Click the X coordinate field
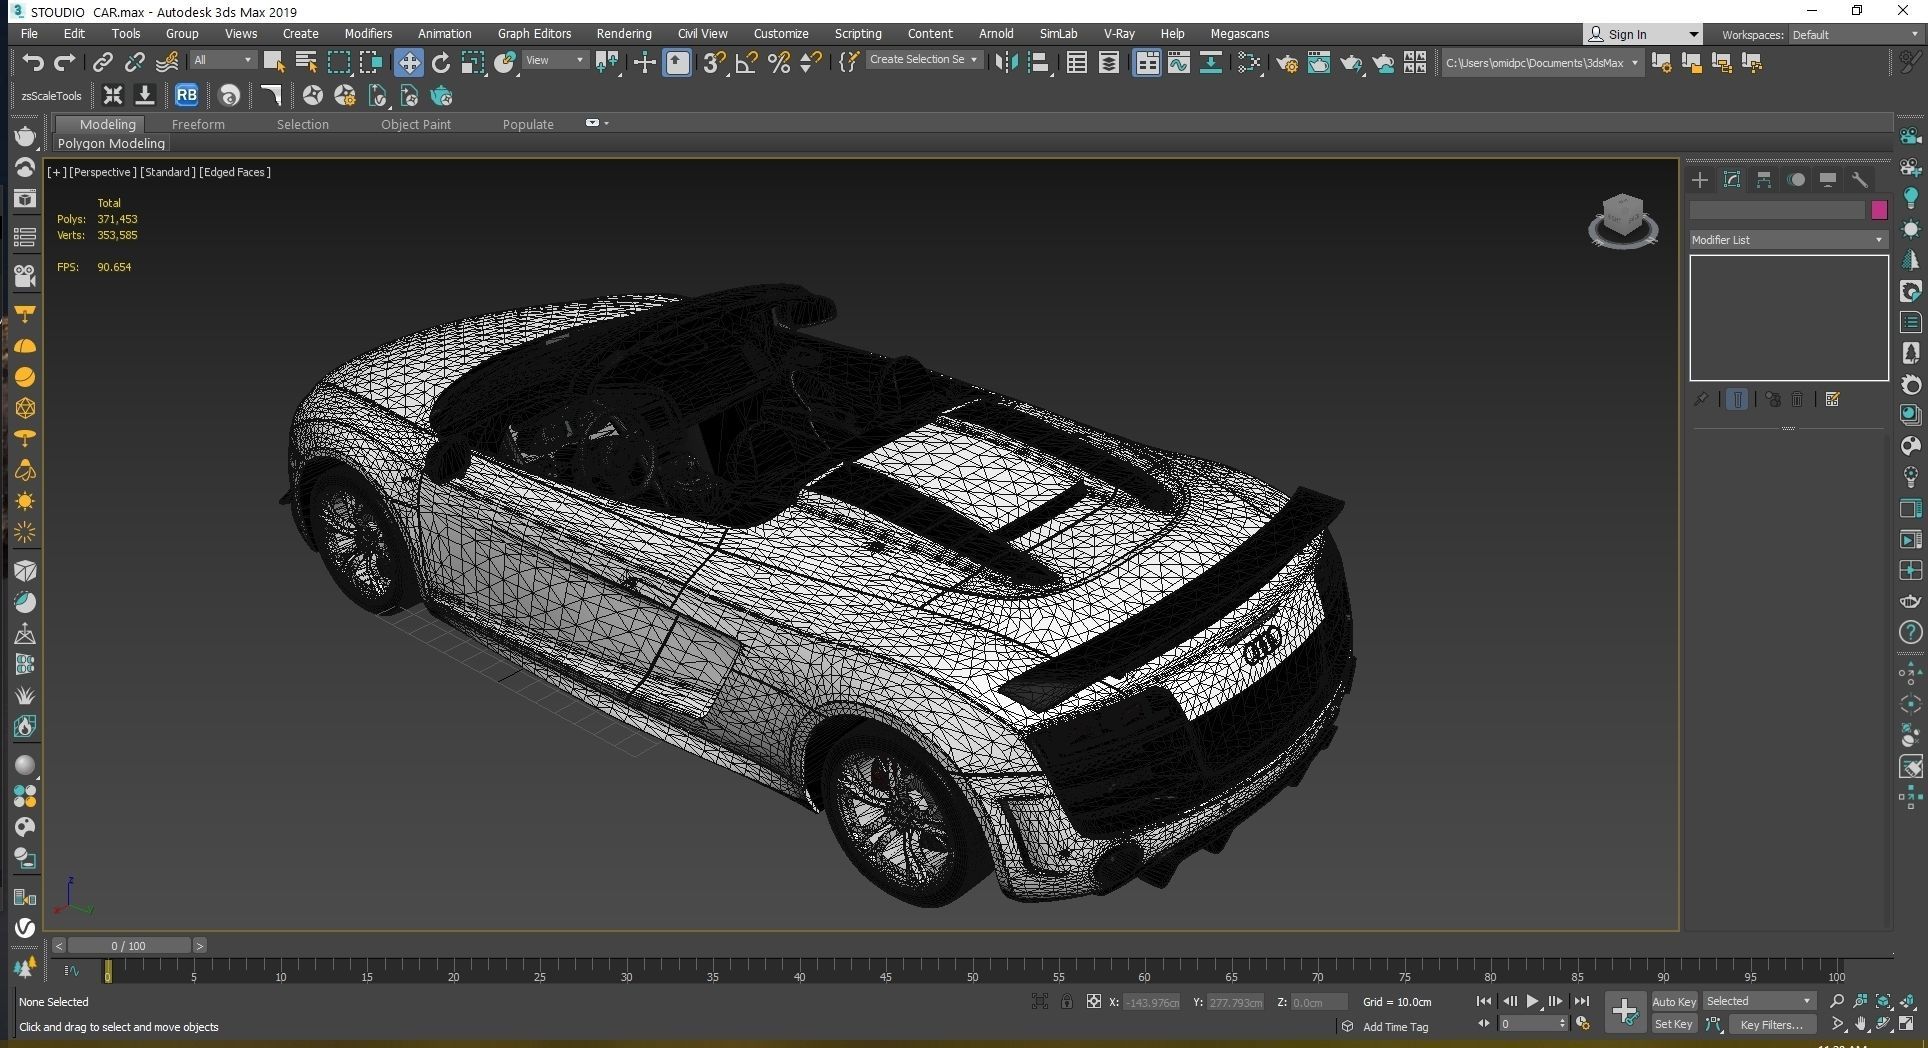1928x1048 pixels. pos(1152,1002)
